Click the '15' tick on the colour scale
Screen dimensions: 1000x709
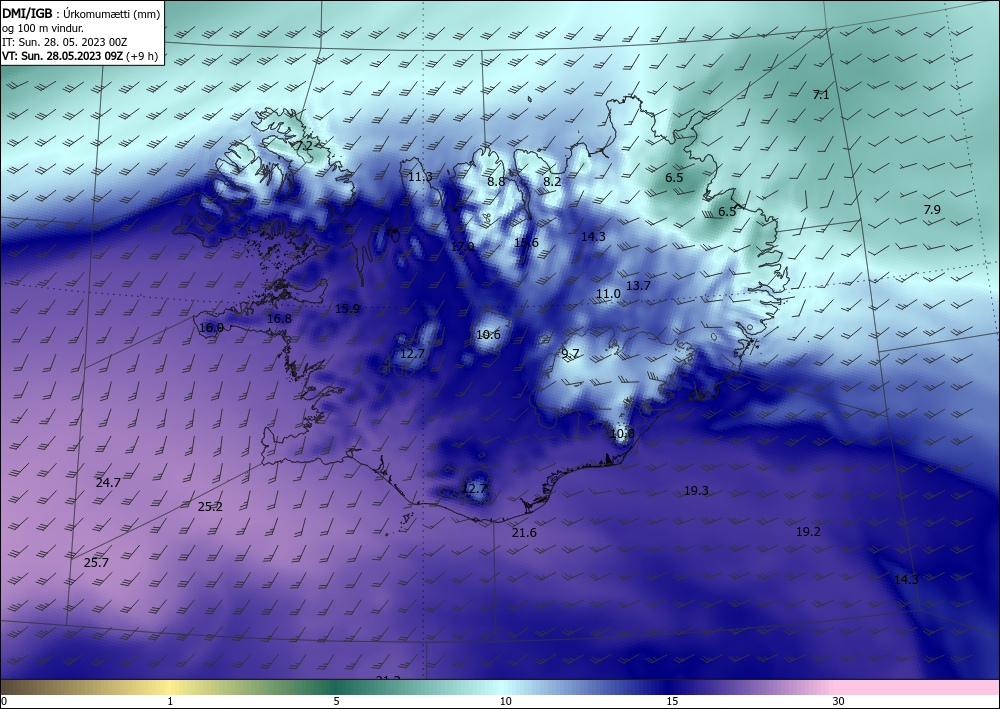point(672,701)
